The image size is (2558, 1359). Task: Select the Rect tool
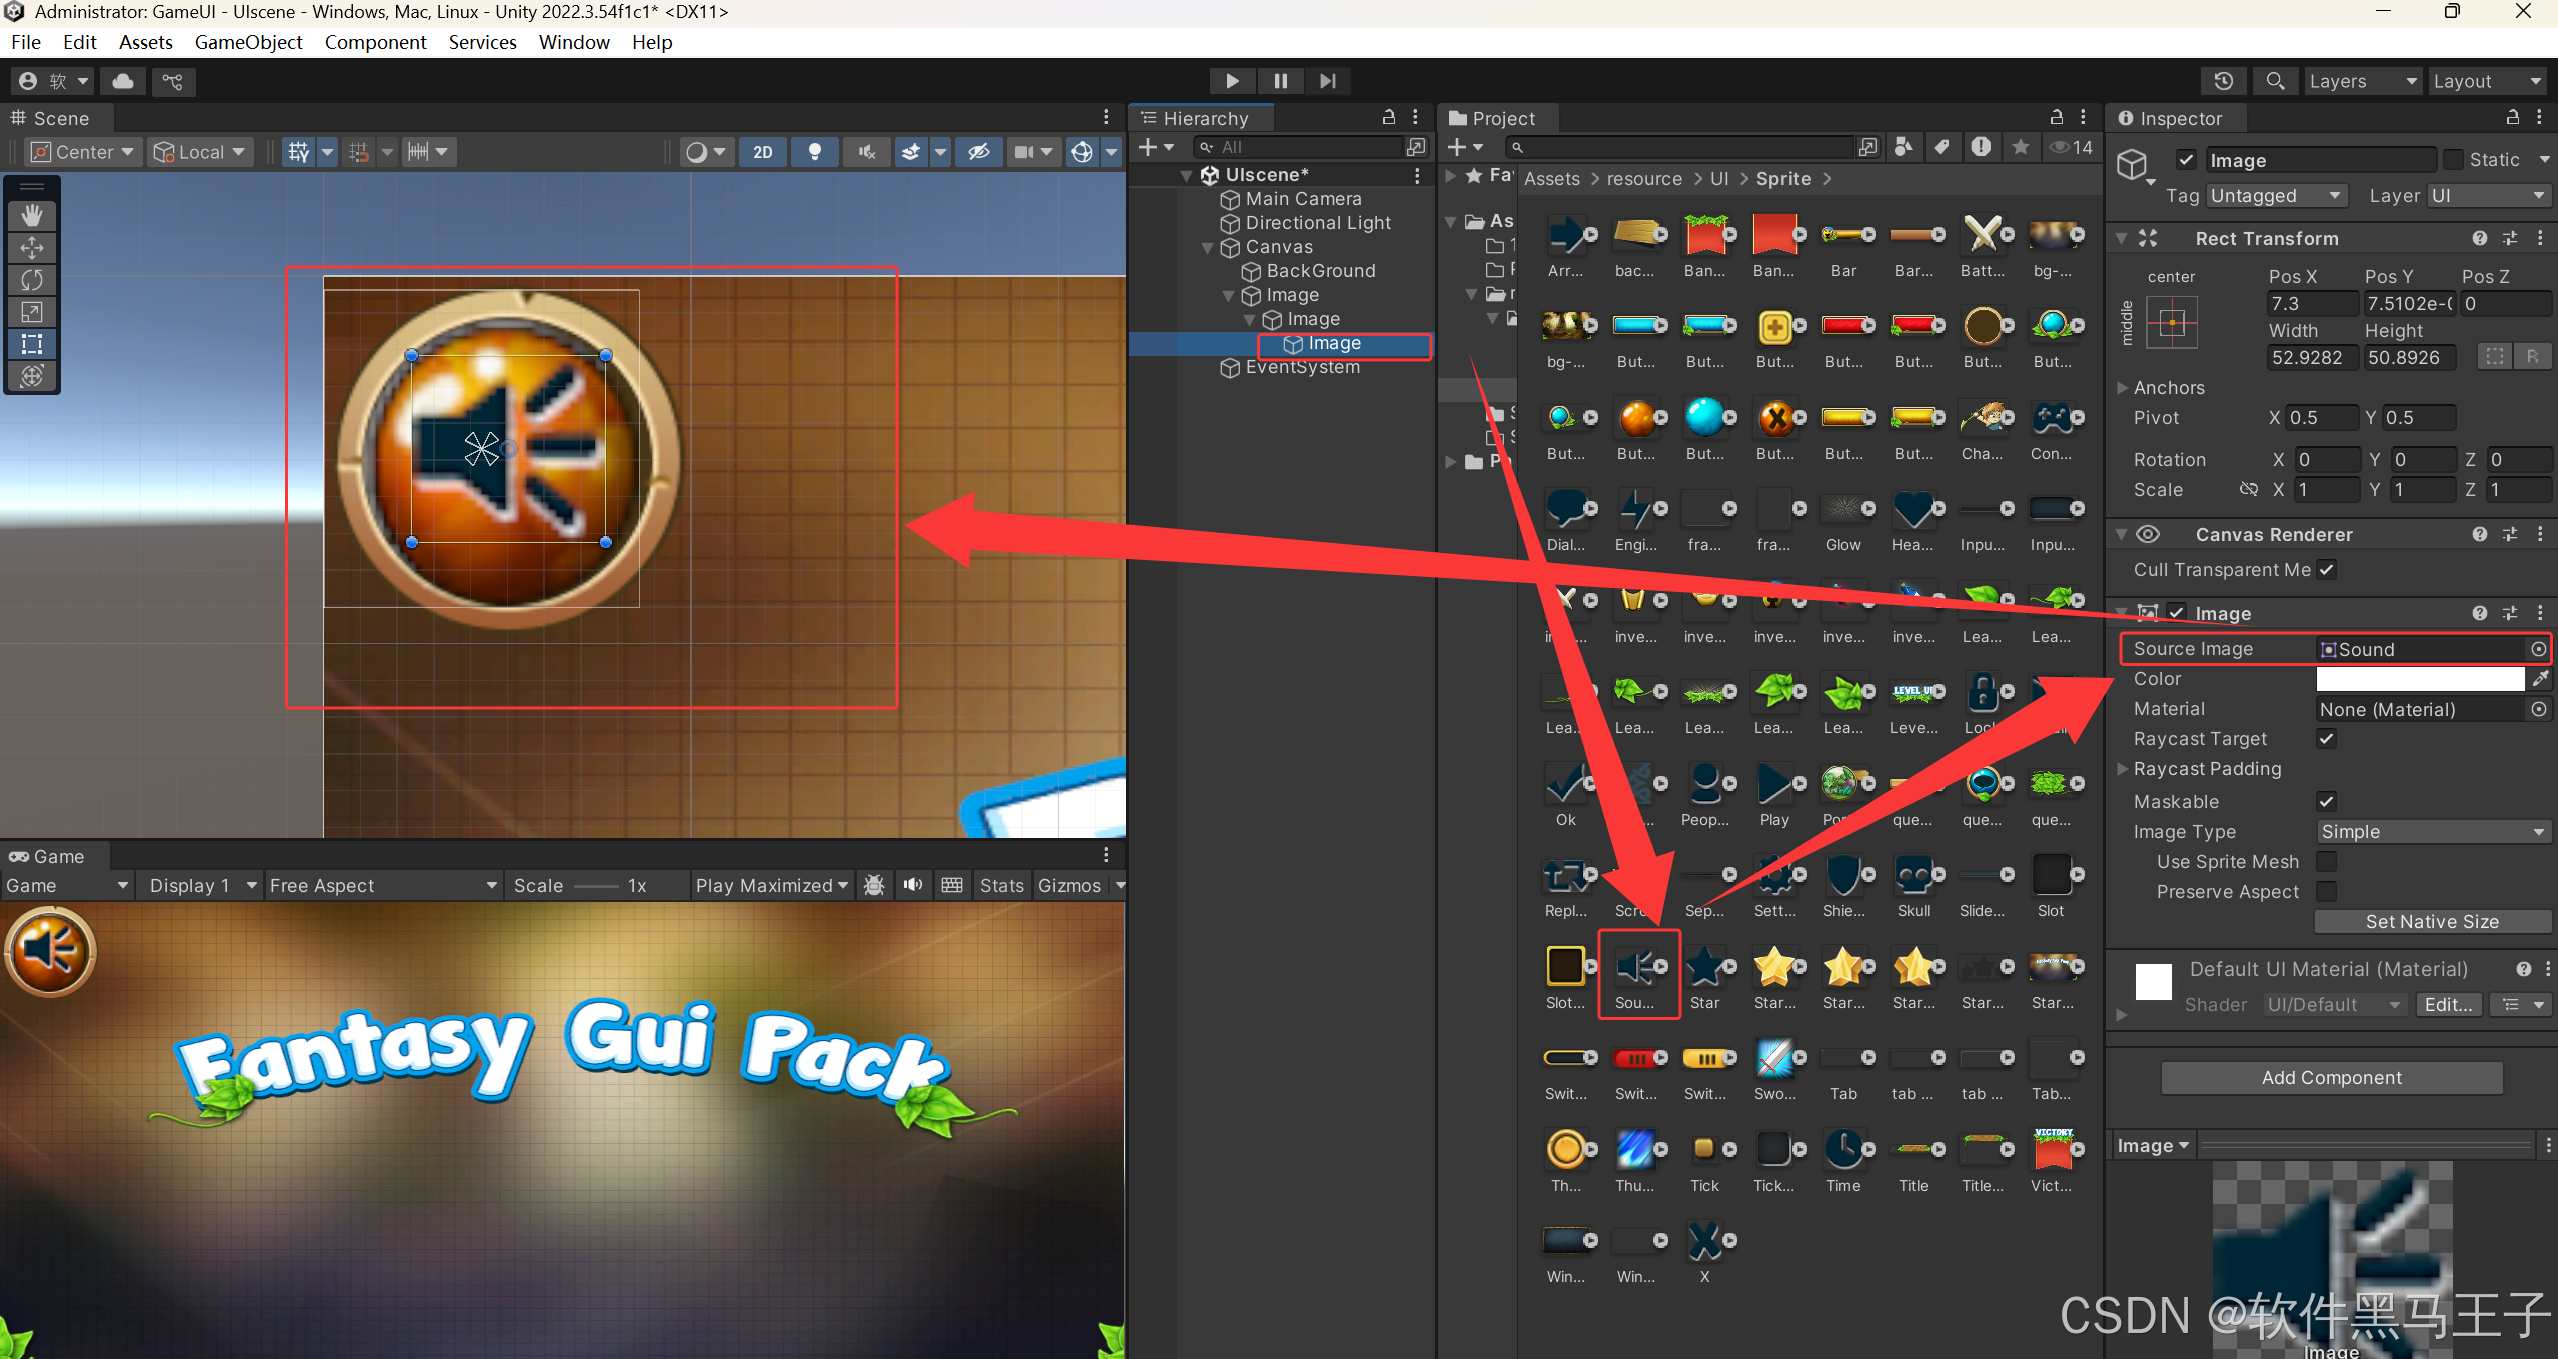[x=32, y=344]
